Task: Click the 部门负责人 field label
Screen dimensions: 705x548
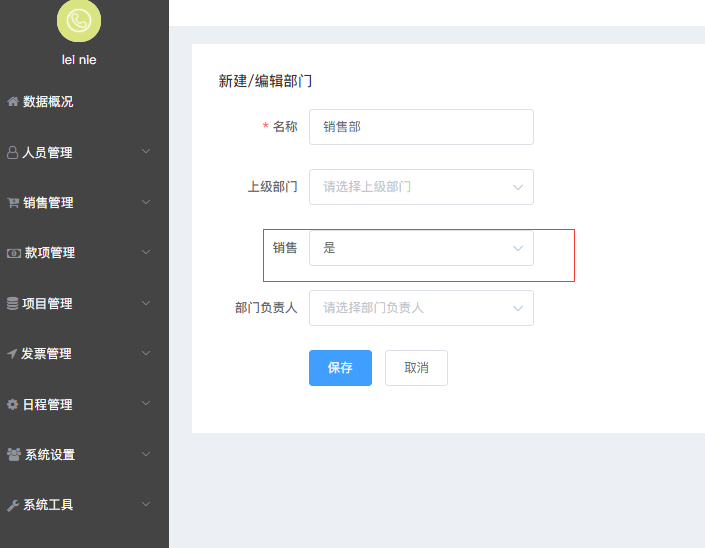Action: point(266,308)
